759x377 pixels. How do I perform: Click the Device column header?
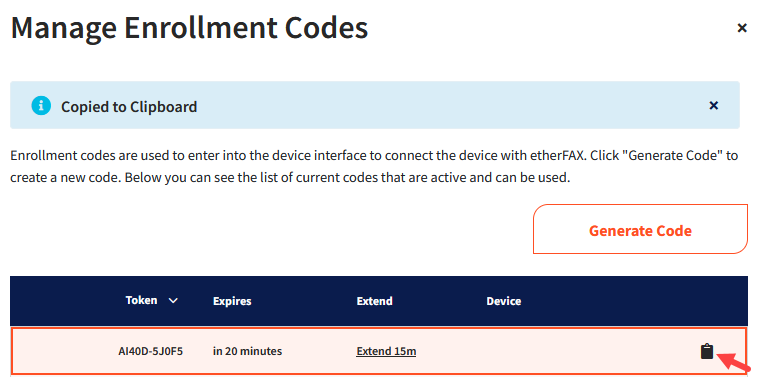click(x=504, y=301)
